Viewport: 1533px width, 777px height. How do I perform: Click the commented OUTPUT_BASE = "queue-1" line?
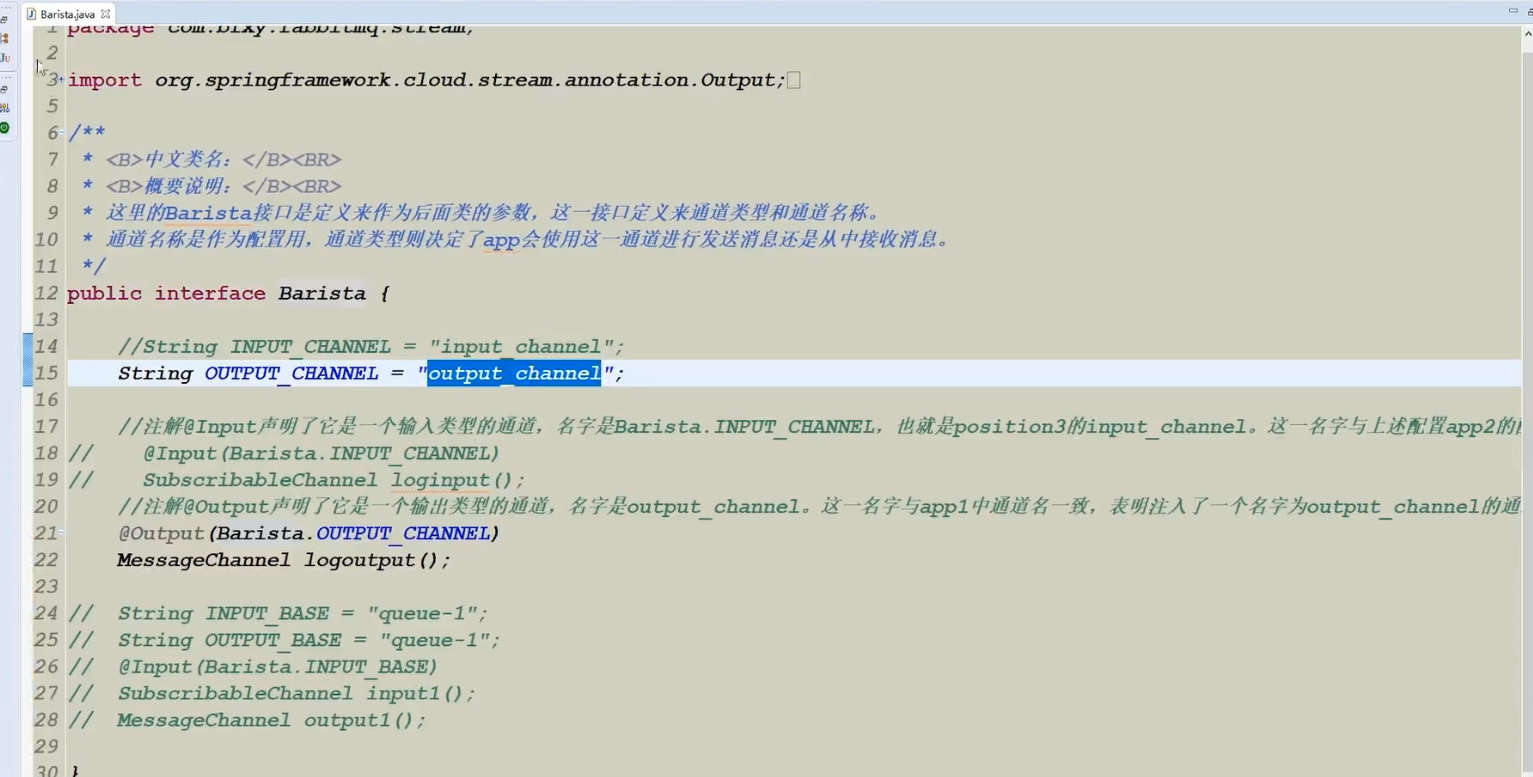tap(309, 640)
